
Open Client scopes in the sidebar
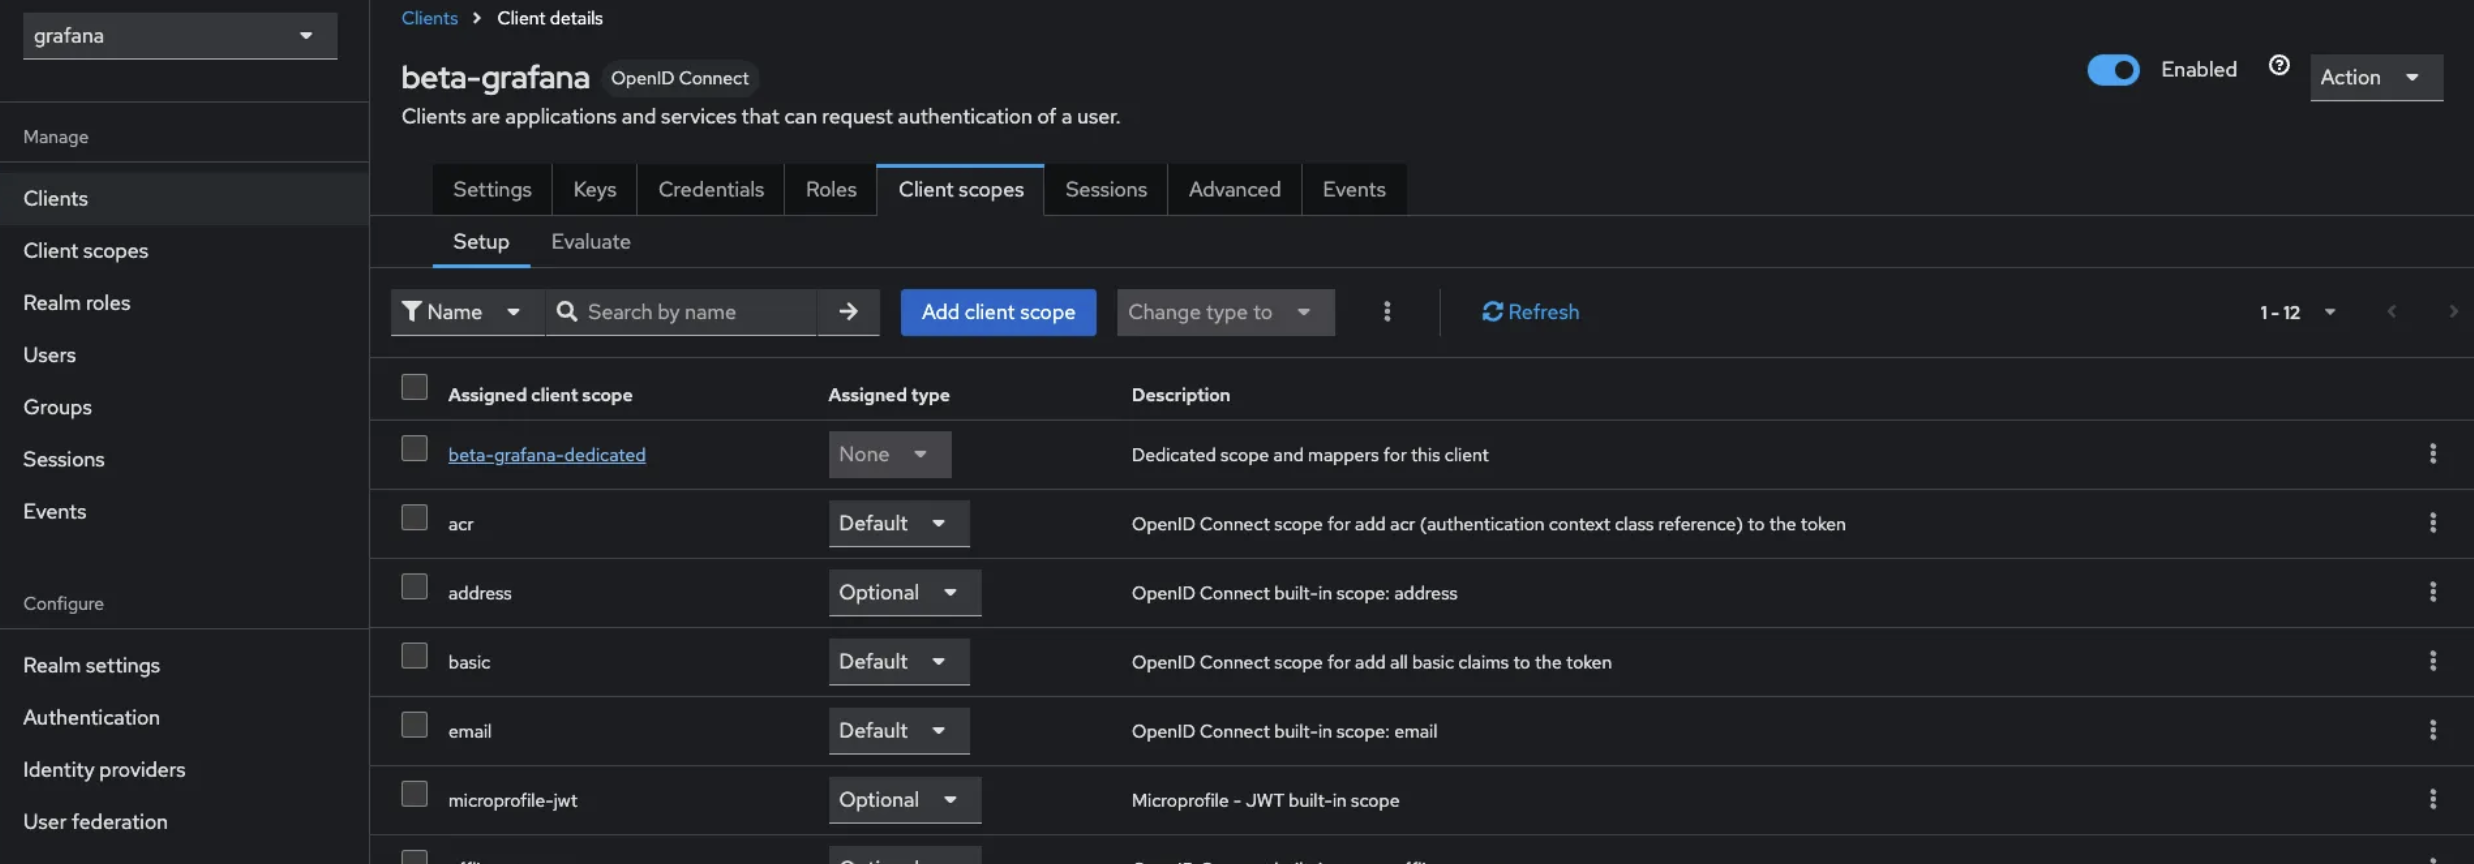[184, 250]
